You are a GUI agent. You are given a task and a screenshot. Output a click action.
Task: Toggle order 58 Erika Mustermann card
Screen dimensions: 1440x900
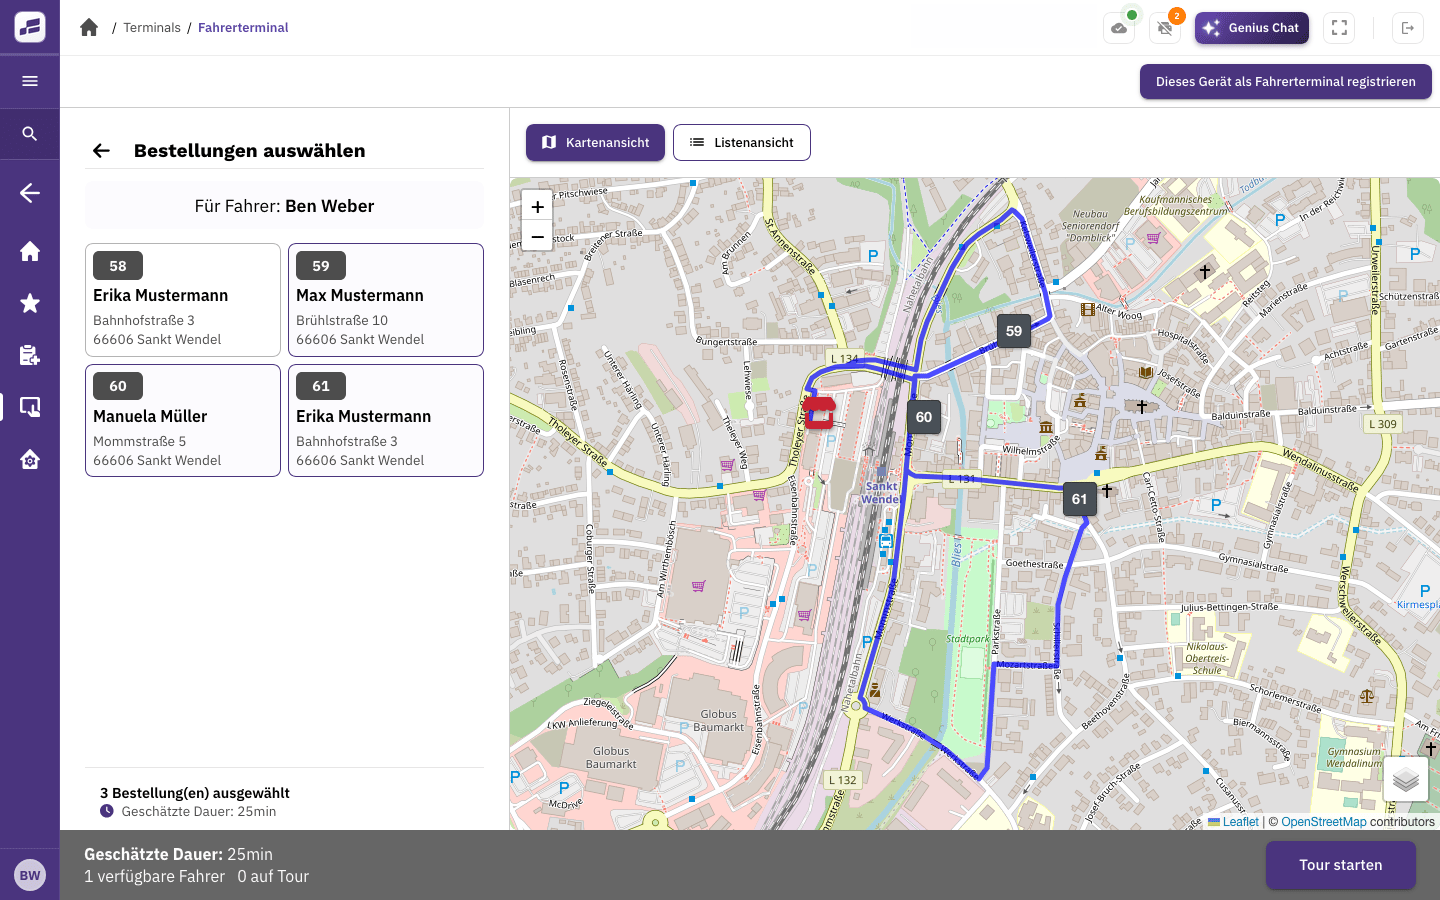coord(183,300)
